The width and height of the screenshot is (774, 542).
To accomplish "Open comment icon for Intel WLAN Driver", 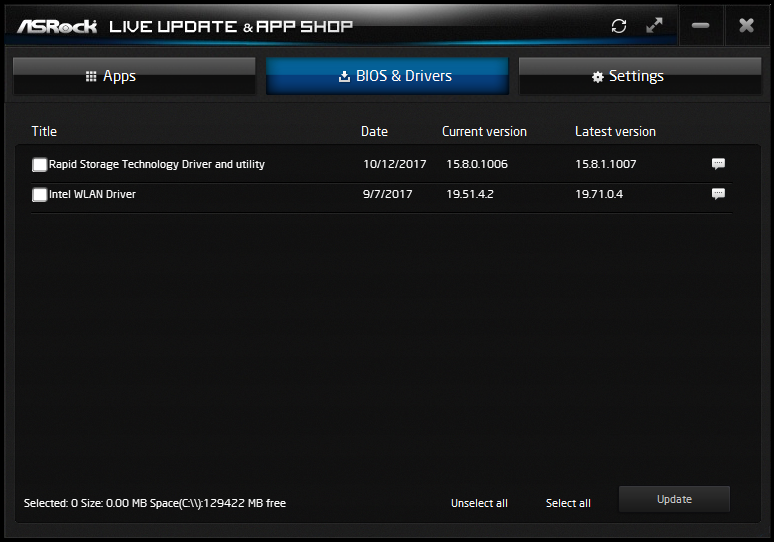I will click(718, 194).
